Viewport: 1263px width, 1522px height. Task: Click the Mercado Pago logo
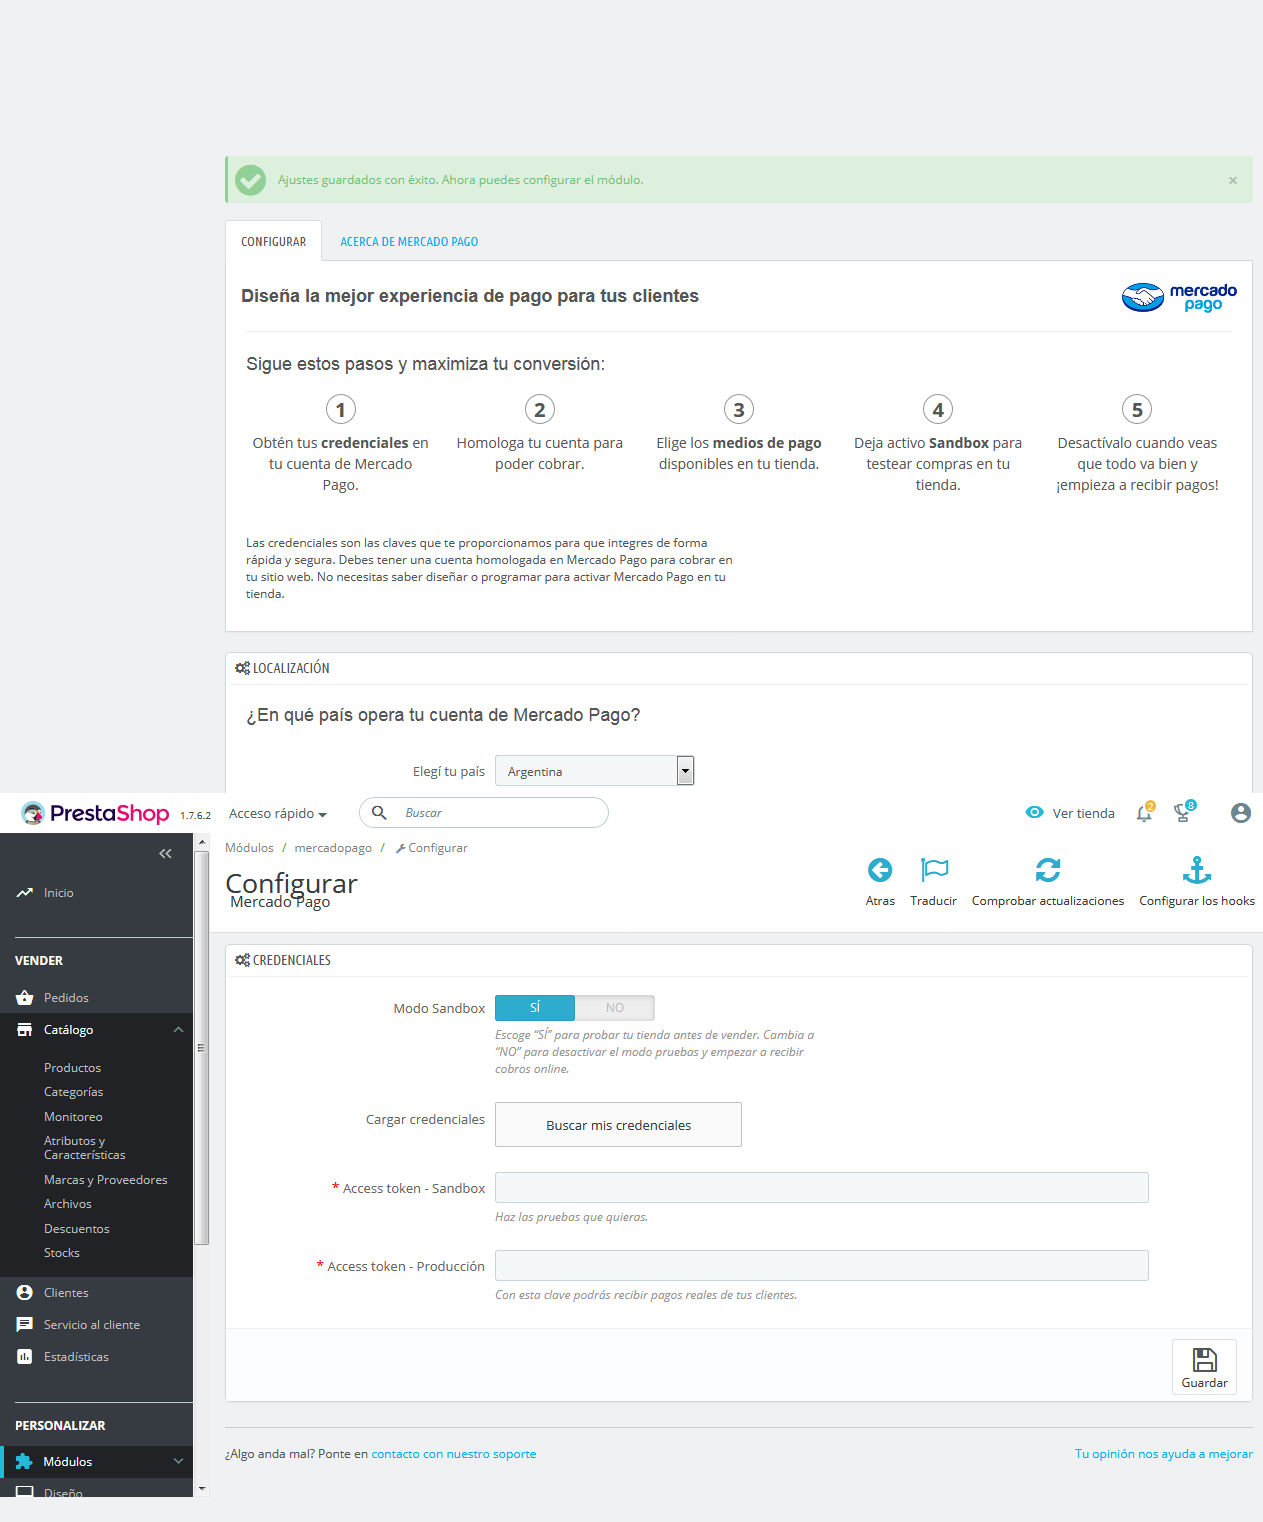(1179, 297)
